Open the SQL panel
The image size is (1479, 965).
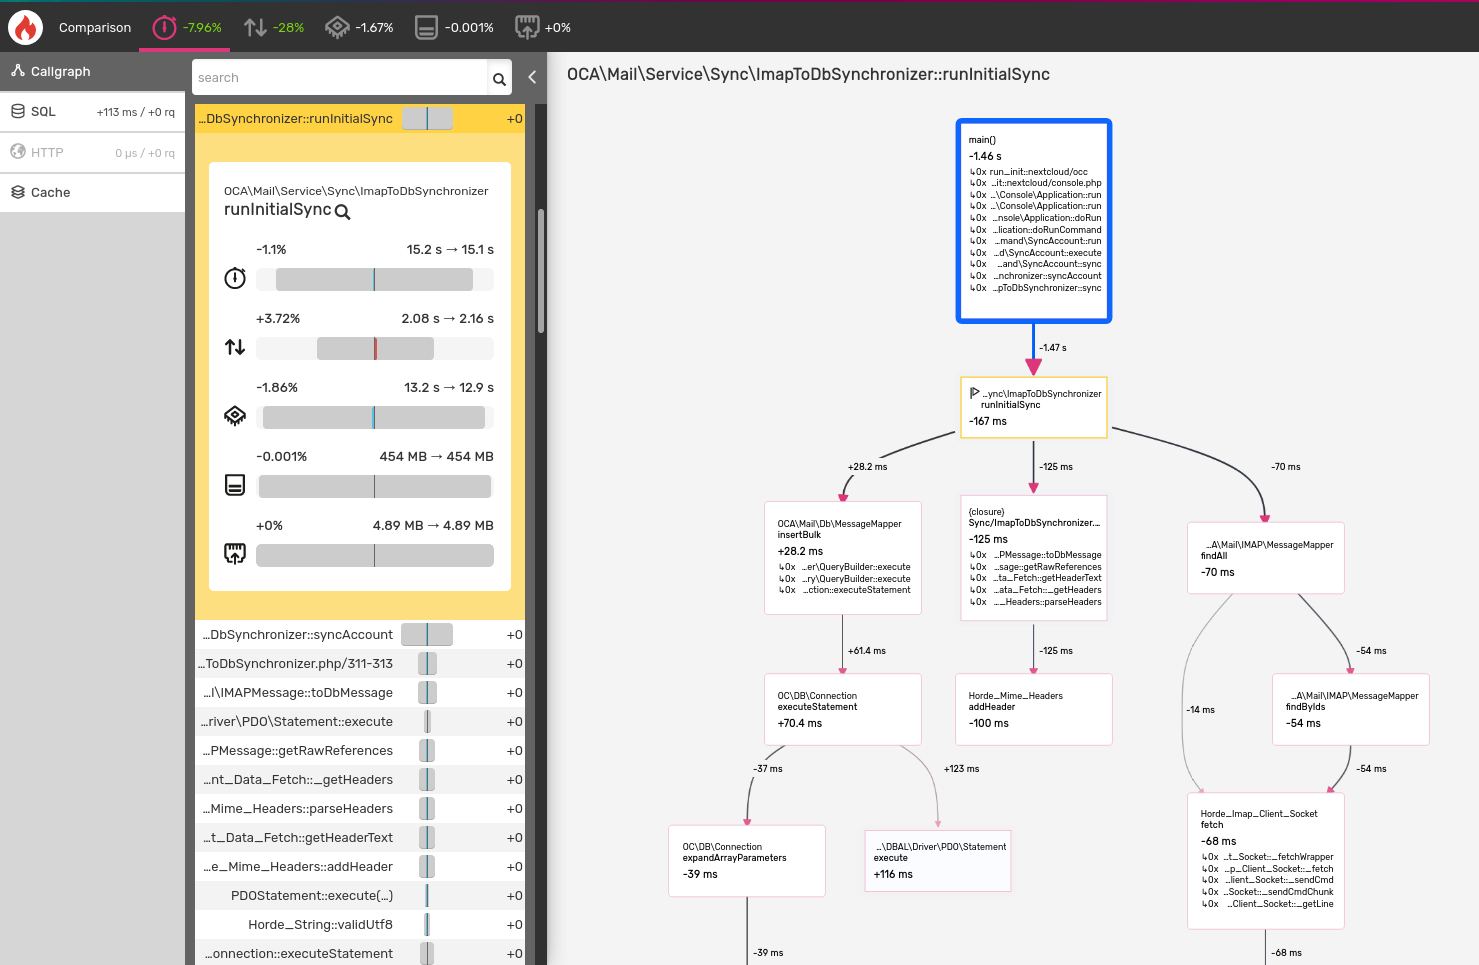tap(92, 112)
